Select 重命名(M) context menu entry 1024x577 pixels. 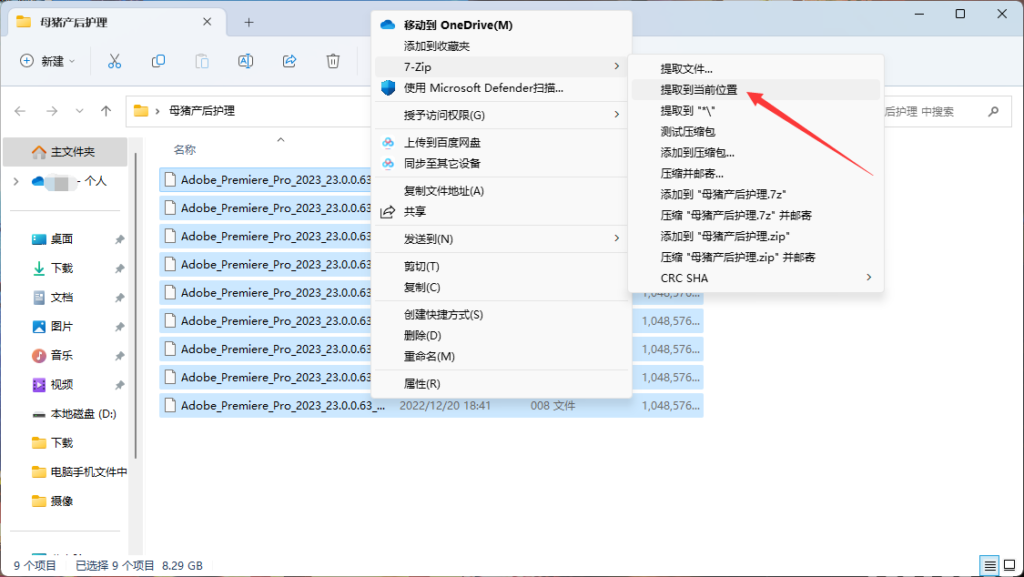pyautogui.click(x=501, y=357)
